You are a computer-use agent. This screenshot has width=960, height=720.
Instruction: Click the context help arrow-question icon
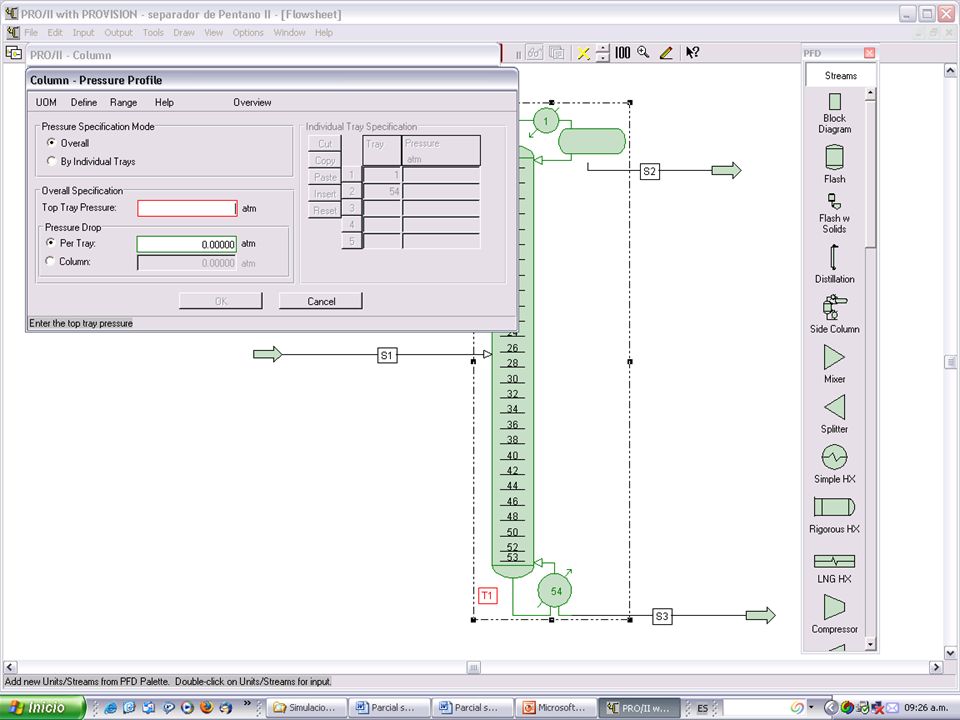(x=692, y=53)
